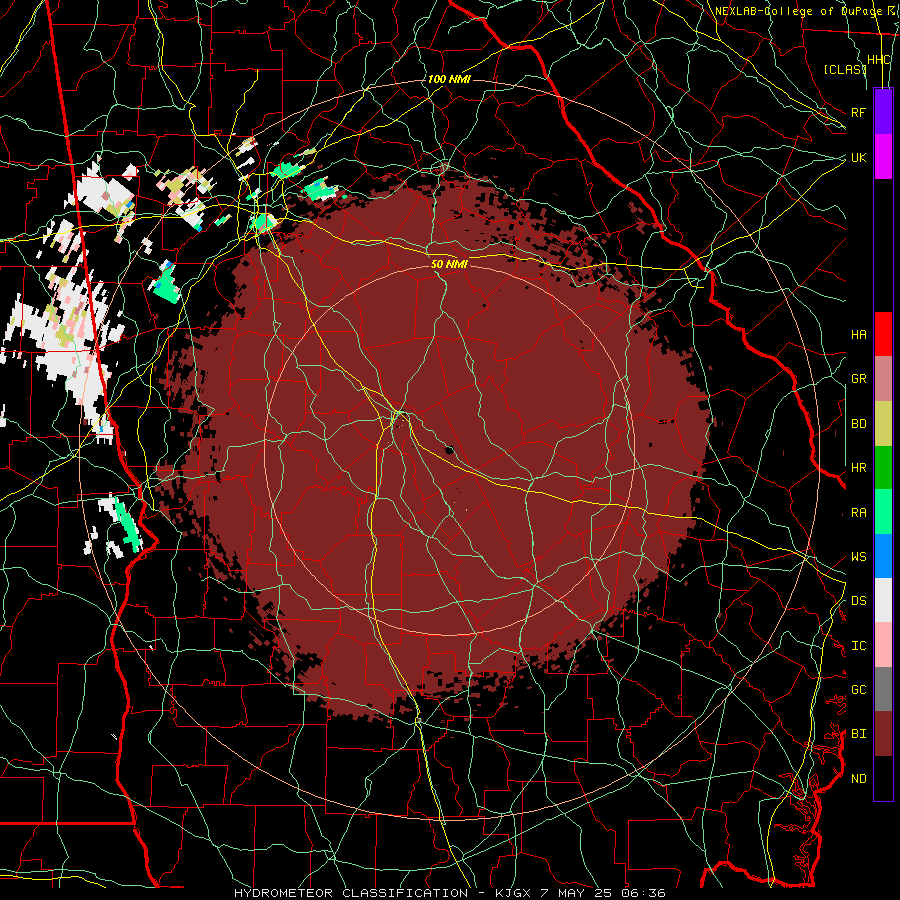
Task: Click the BI legend label
Action: pos(859,734)
